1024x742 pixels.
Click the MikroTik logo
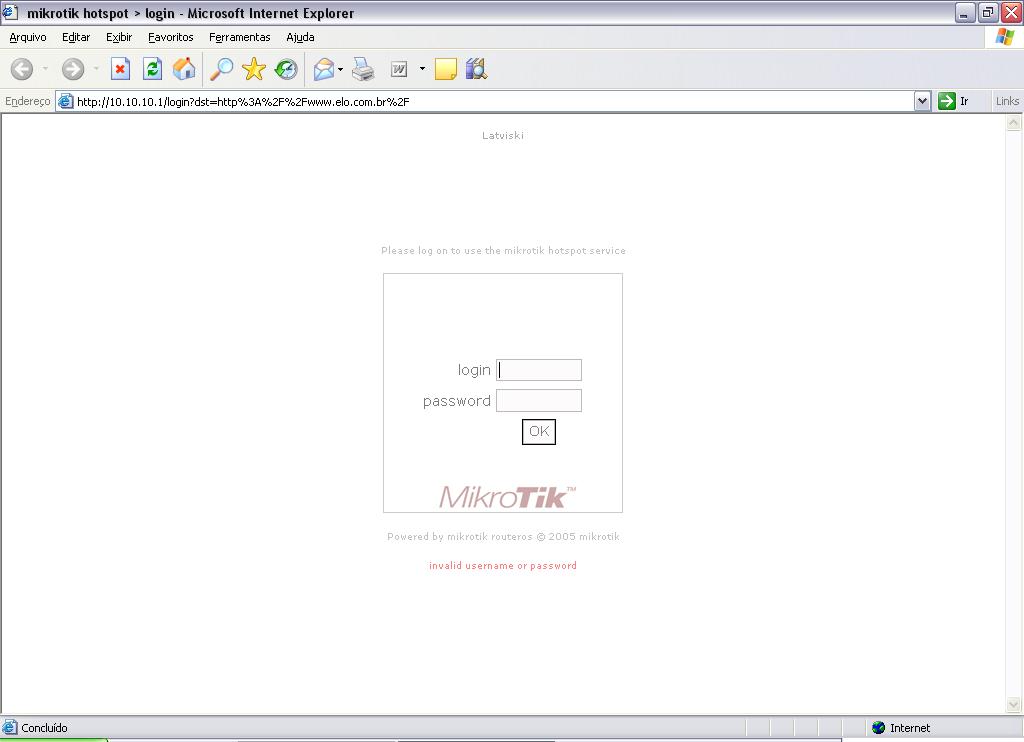click(x=507, y=497)
